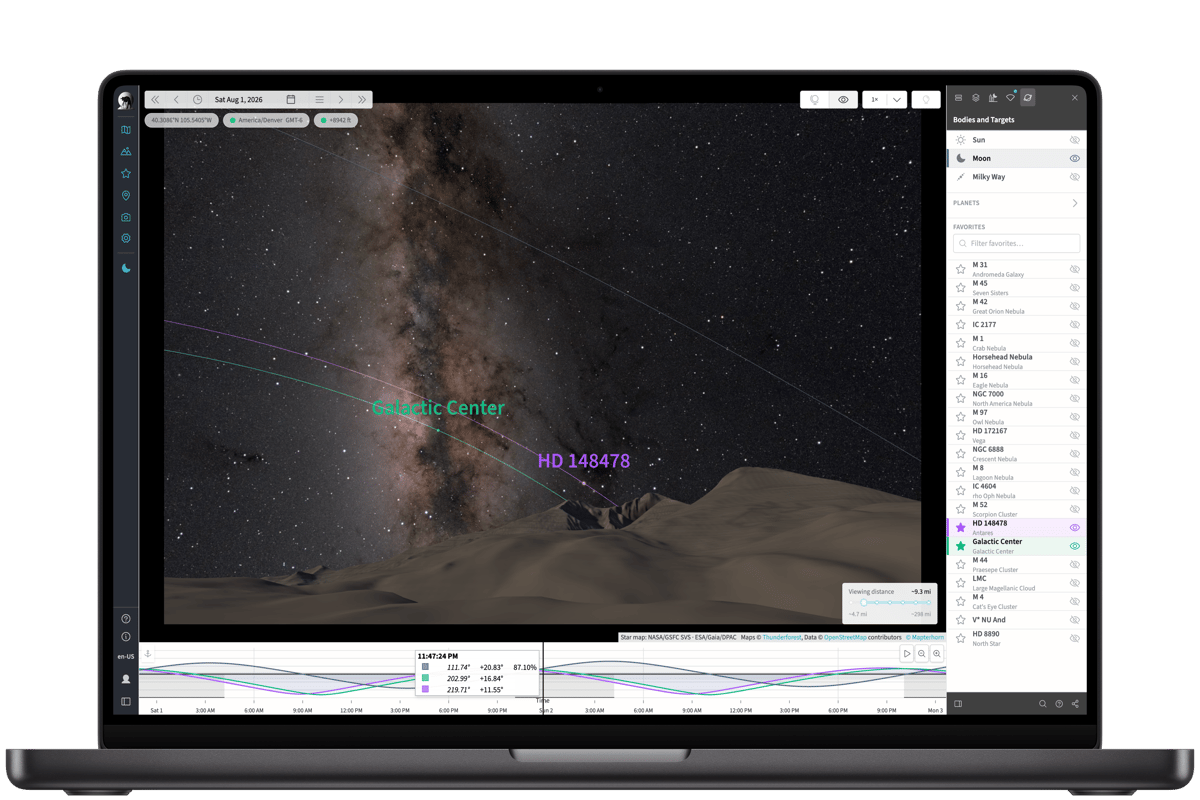
Task: Open the help question mark icon in left sidebar
Action: [126, 619]
